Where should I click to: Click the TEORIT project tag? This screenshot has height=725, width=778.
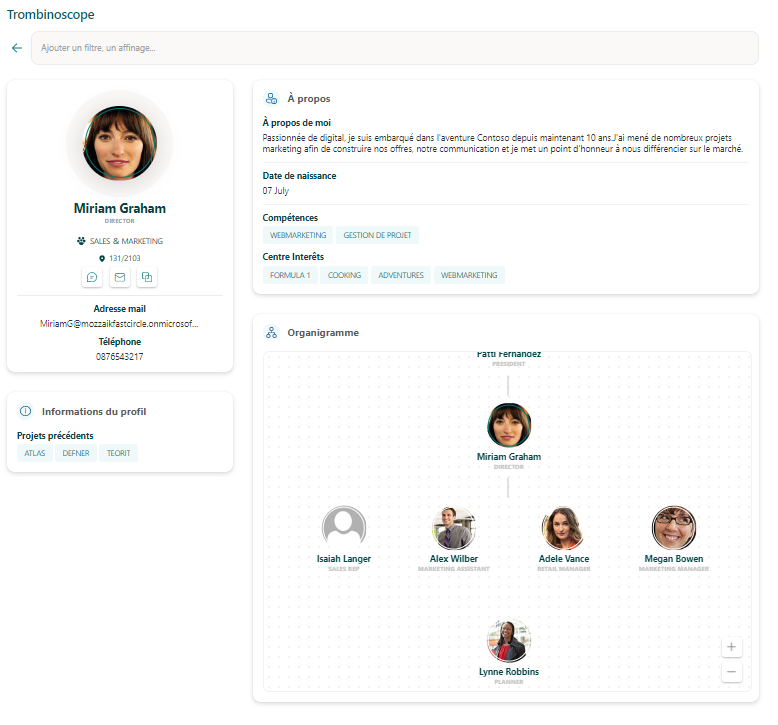pos(119,453)
